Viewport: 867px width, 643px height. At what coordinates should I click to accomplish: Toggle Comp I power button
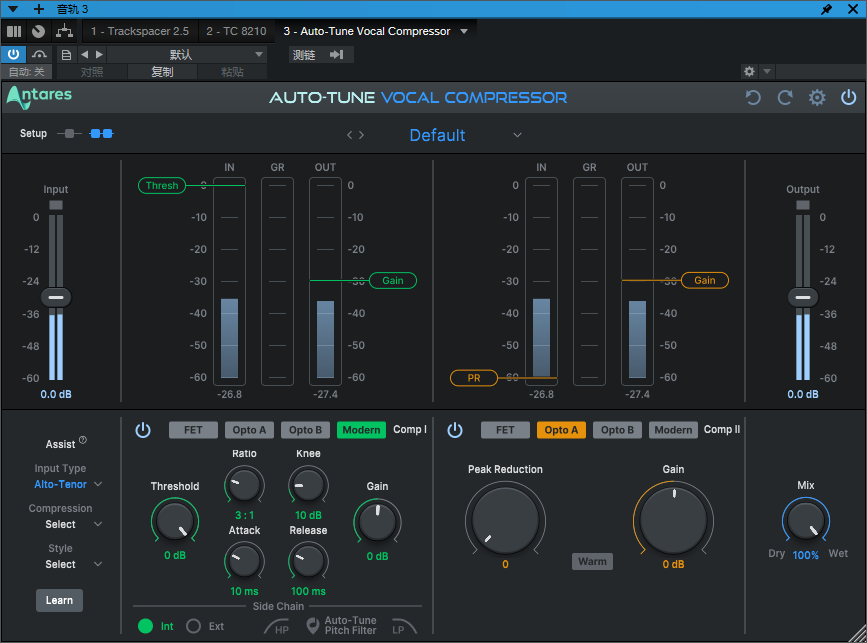143,430
